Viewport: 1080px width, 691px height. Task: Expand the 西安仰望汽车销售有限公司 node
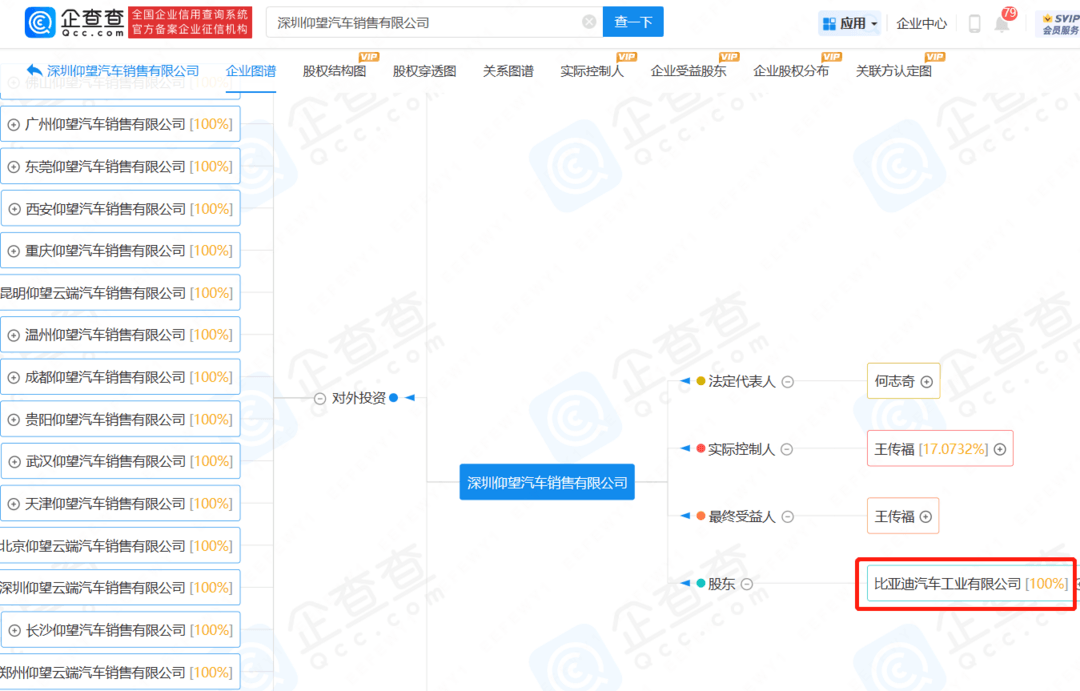pyautogui.click(x=14, y=209)
